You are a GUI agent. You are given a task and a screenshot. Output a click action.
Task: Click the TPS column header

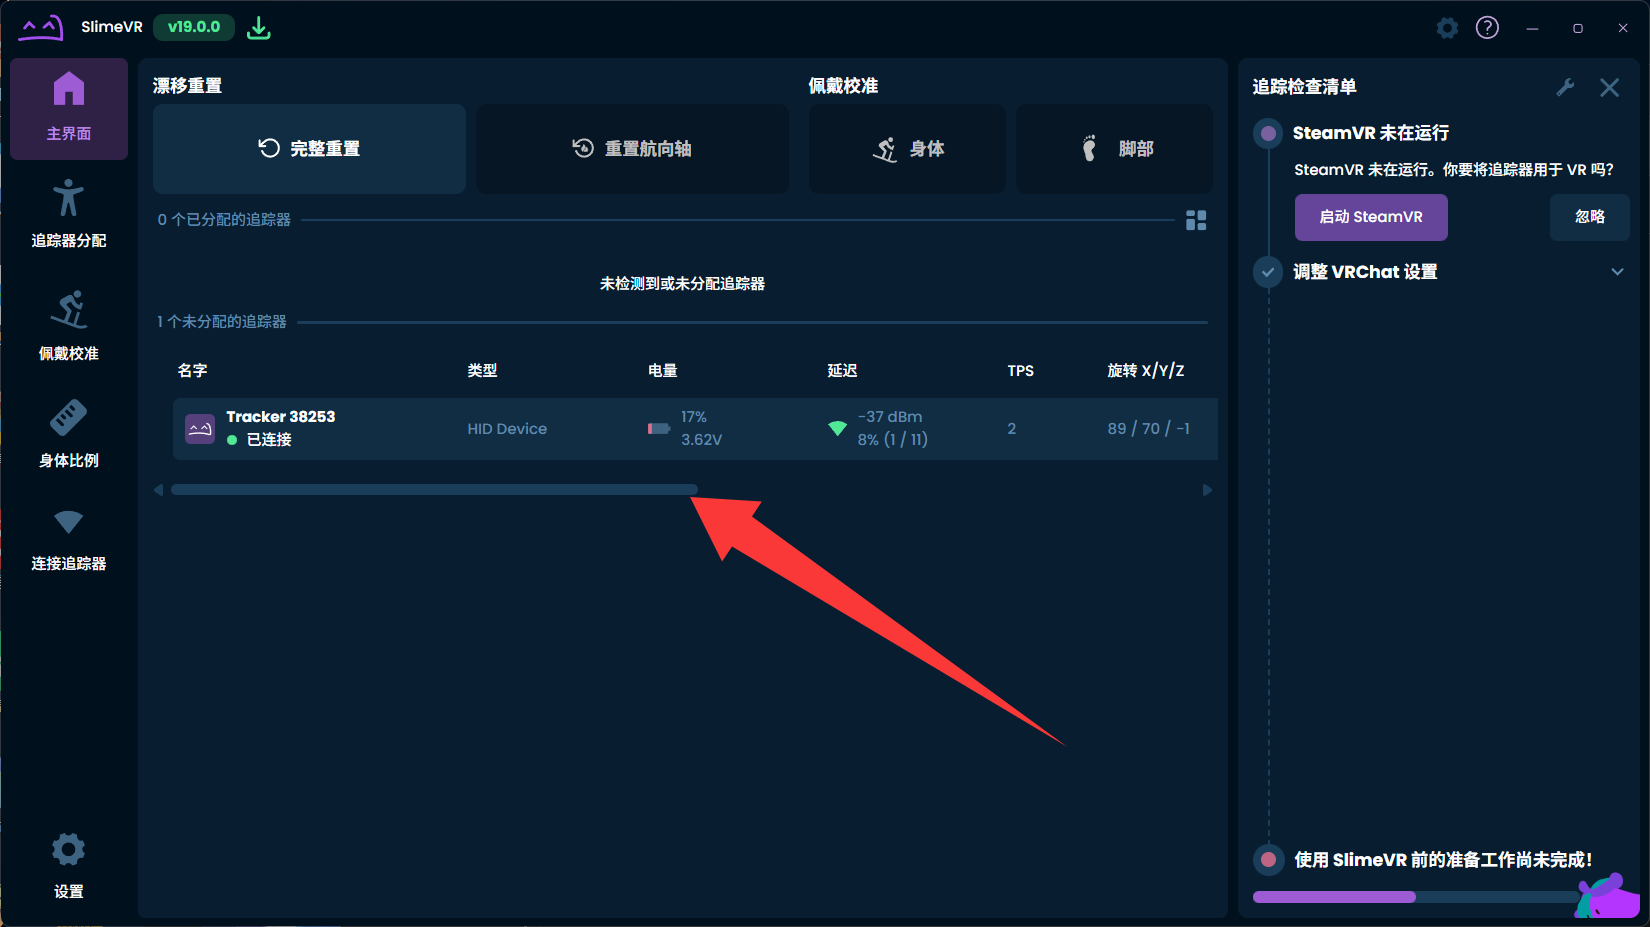(x=1020, y=371)
